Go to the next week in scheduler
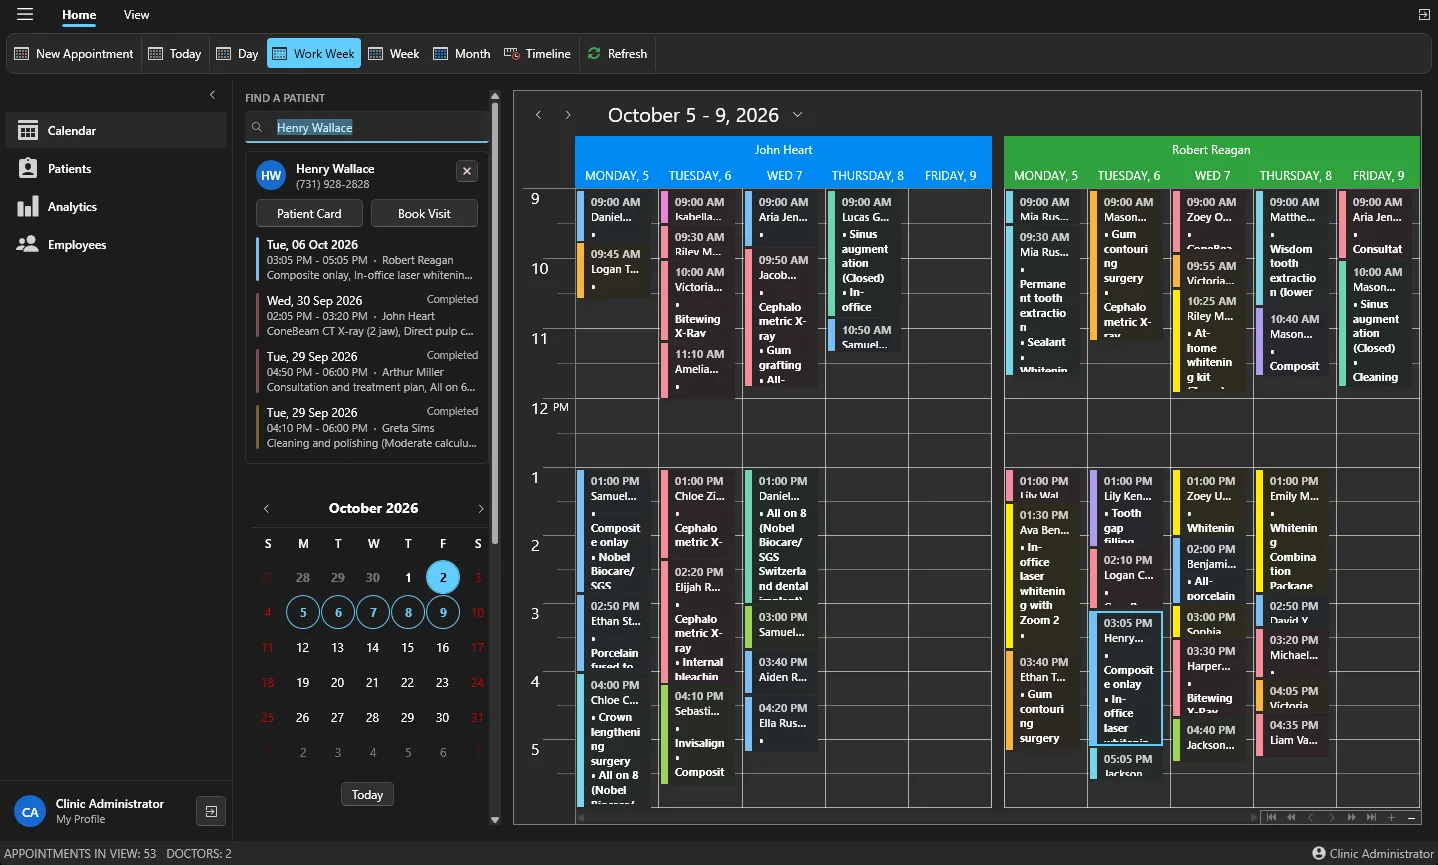Viewport: 1438px width, 865px height. [568, 115]
